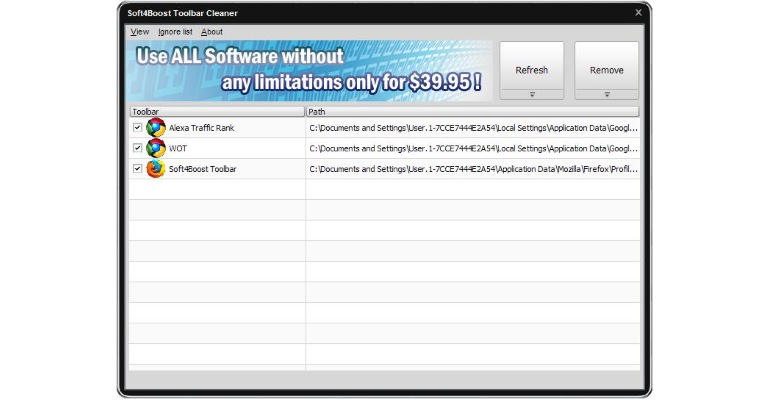
Task: Select the Alexa Traffic Rank path cell
Action: click(473, 128)
